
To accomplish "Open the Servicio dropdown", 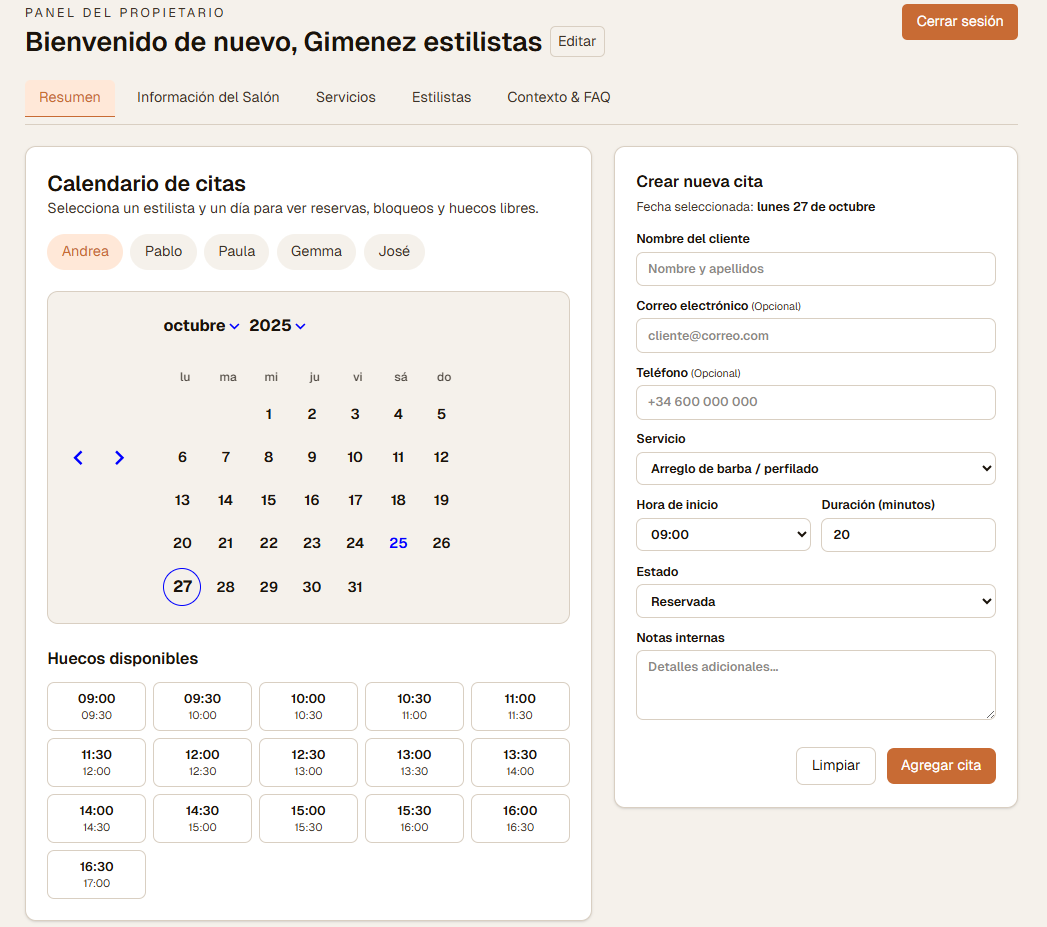I will pos(815,468).
